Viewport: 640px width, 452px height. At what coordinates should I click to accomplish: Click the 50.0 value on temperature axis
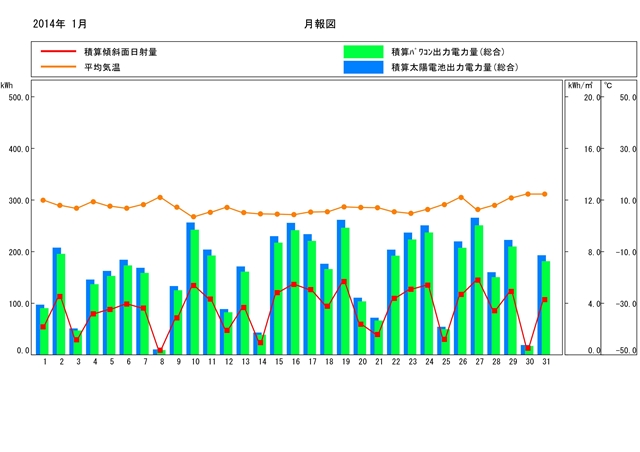(628, 97)
